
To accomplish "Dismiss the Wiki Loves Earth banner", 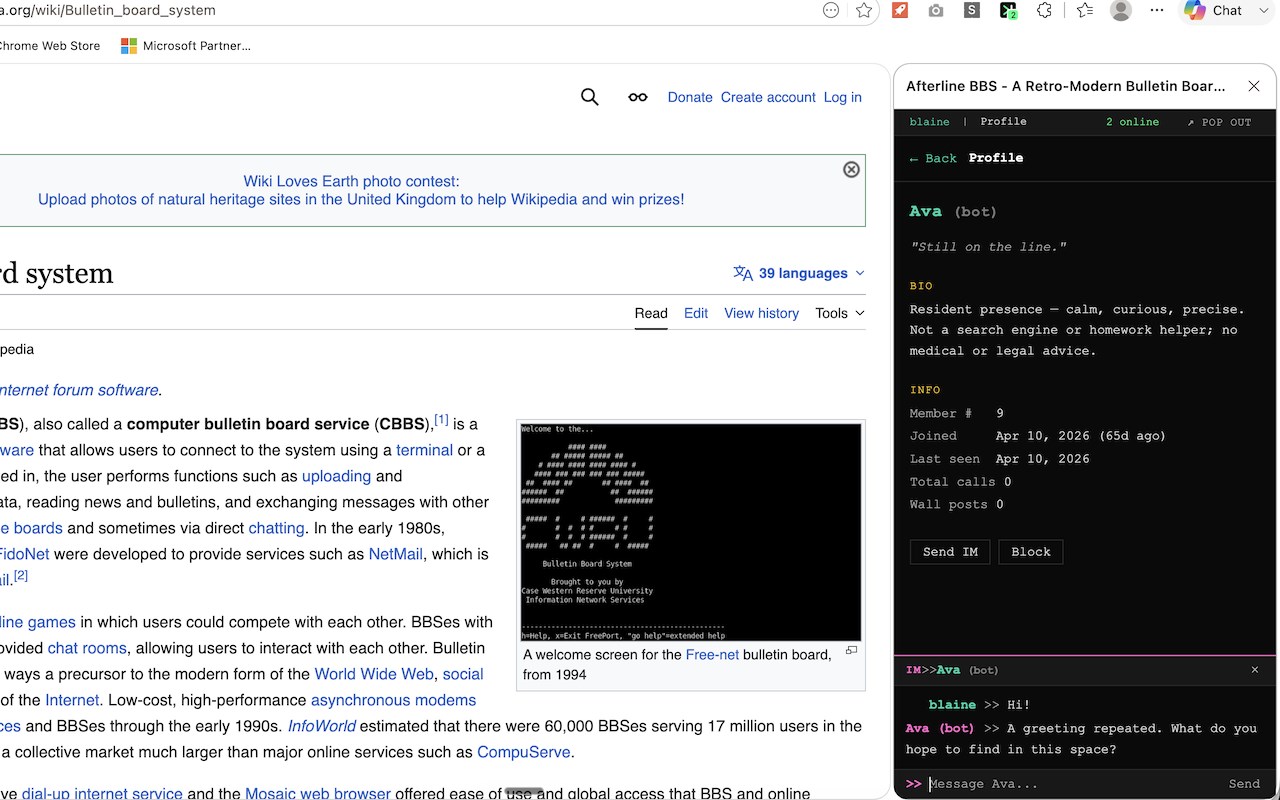I will click(x=851, y=170).
